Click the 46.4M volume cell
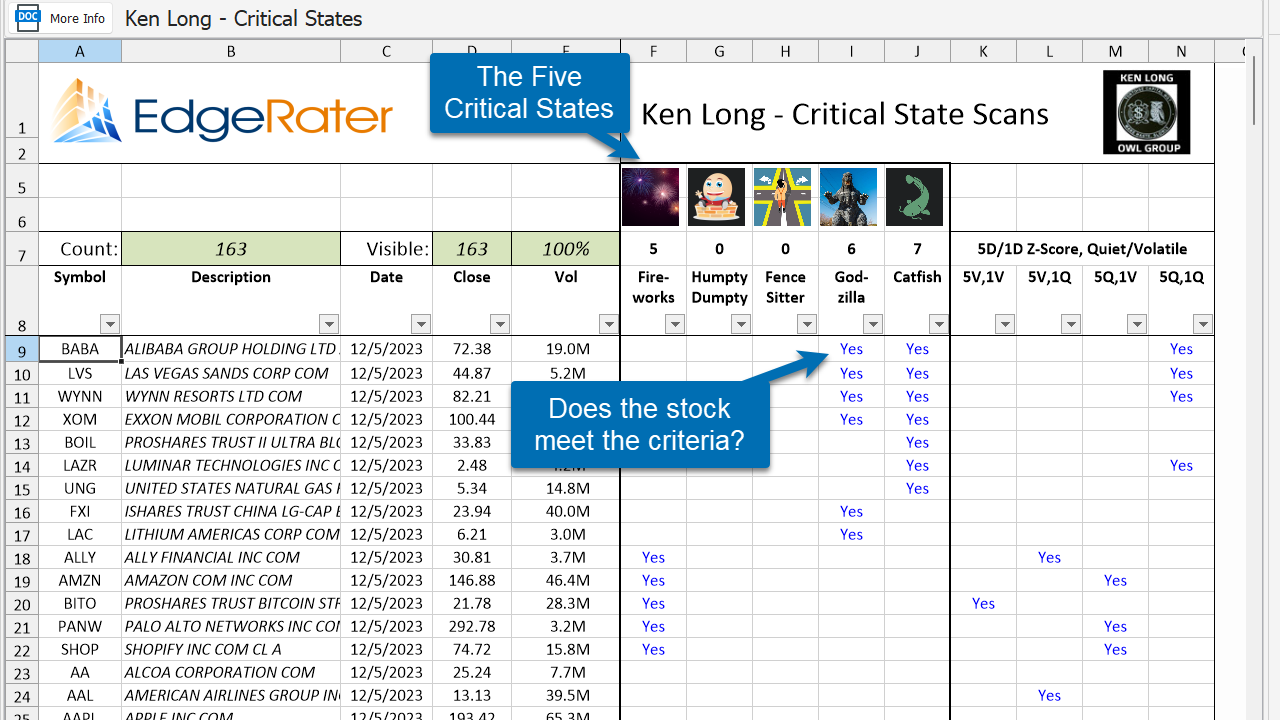Viewport: 1280px width, 720px height. tap(566, 580)
